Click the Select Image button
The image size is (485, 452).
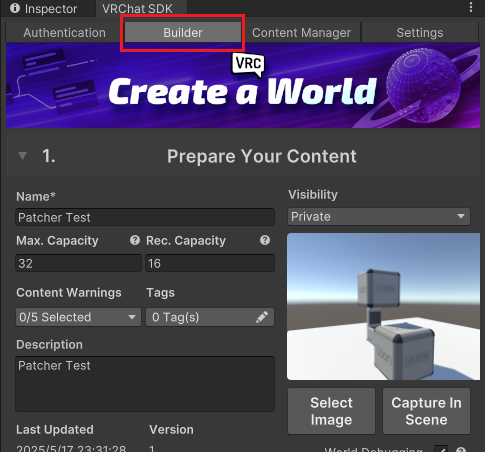pyautogui.click(x=331, y=411)
